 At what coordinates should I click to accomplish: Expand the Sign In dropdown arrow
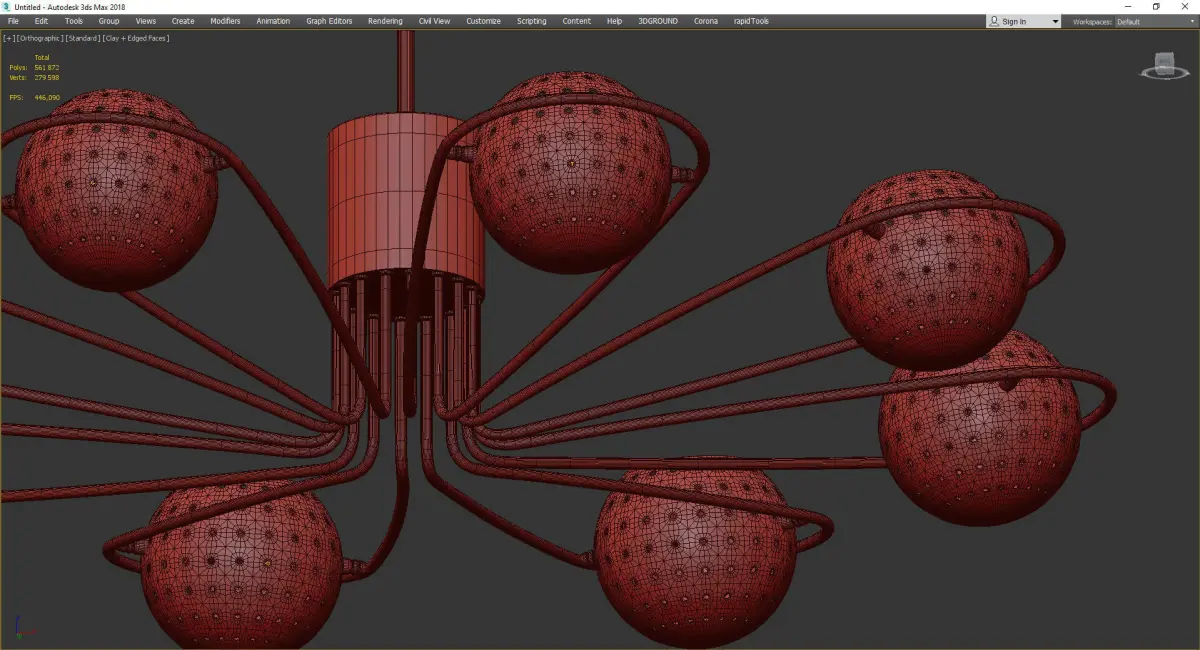tap(1055, 21)
